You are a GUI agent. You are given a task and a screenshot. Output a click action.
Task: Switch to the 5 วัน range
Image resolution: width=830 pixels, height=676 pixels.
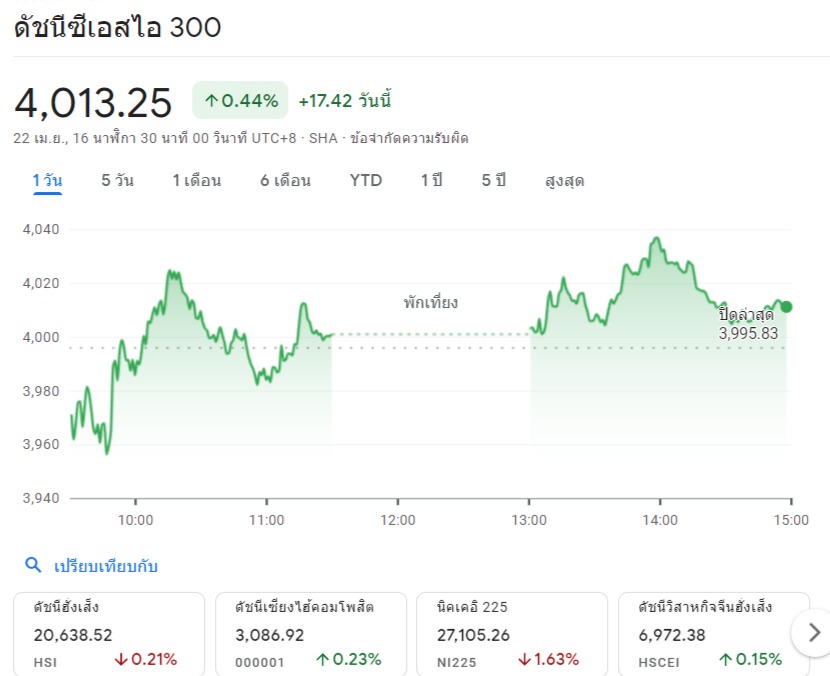click(117, 181)
